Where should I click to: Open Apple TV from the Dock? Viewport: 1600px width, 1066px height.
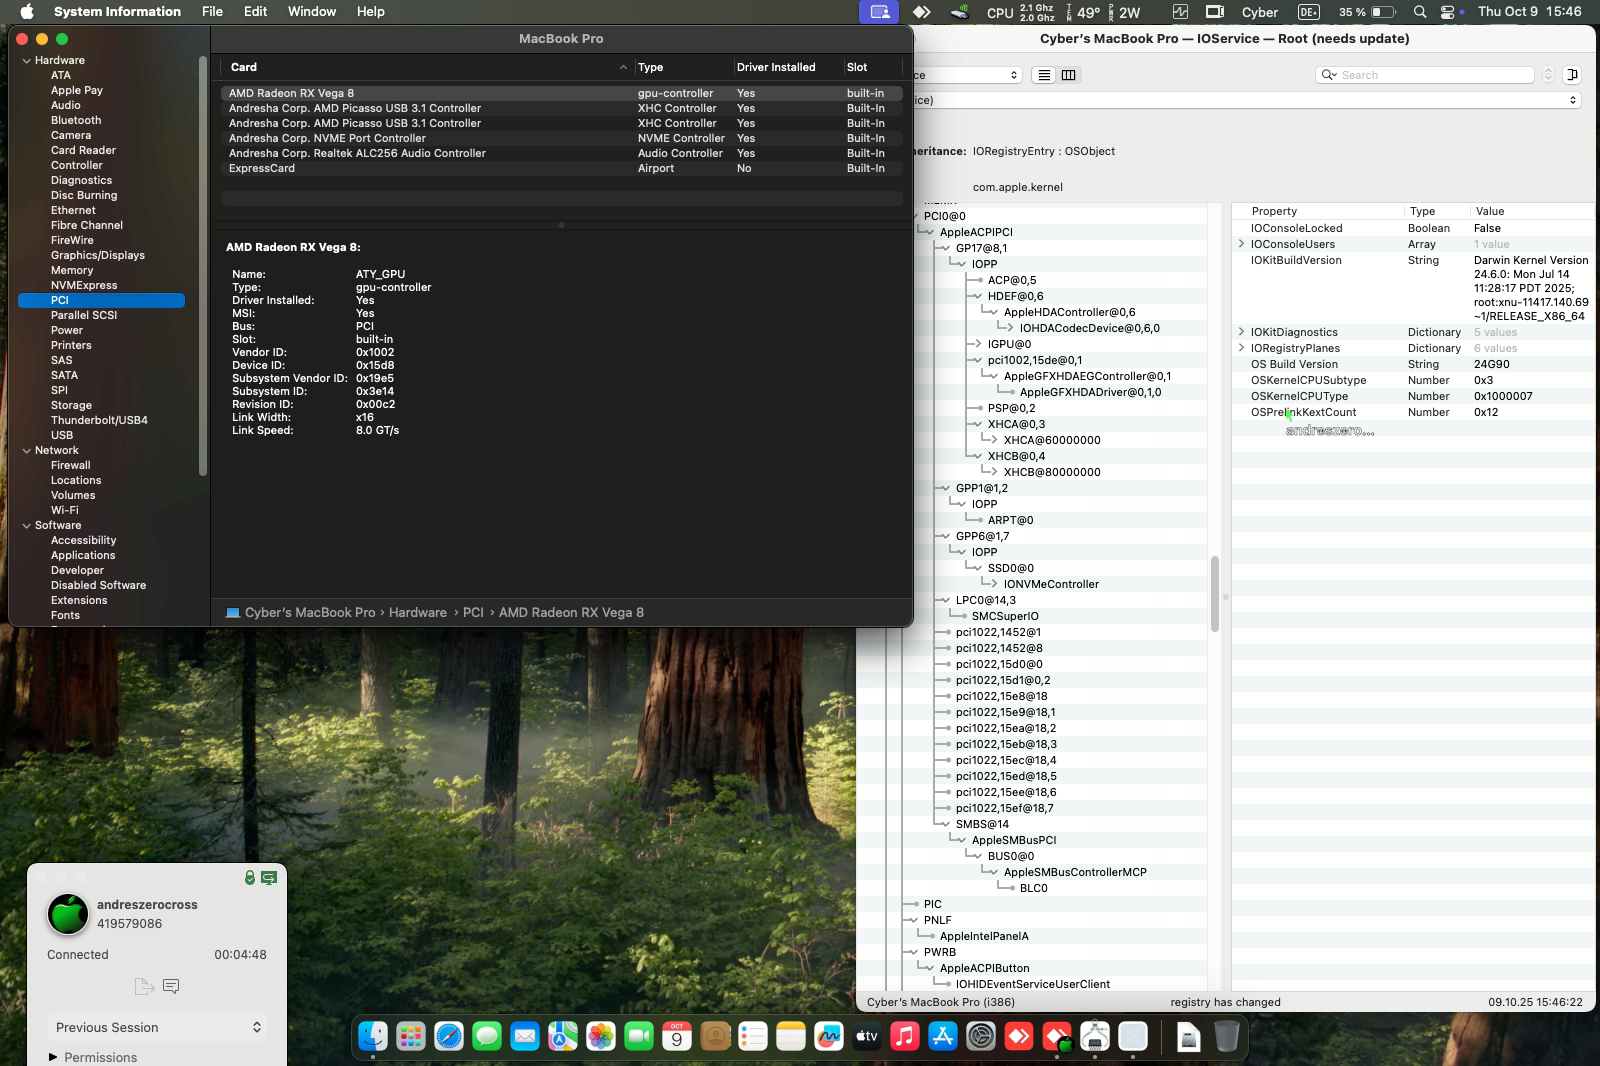point(867,1037)
